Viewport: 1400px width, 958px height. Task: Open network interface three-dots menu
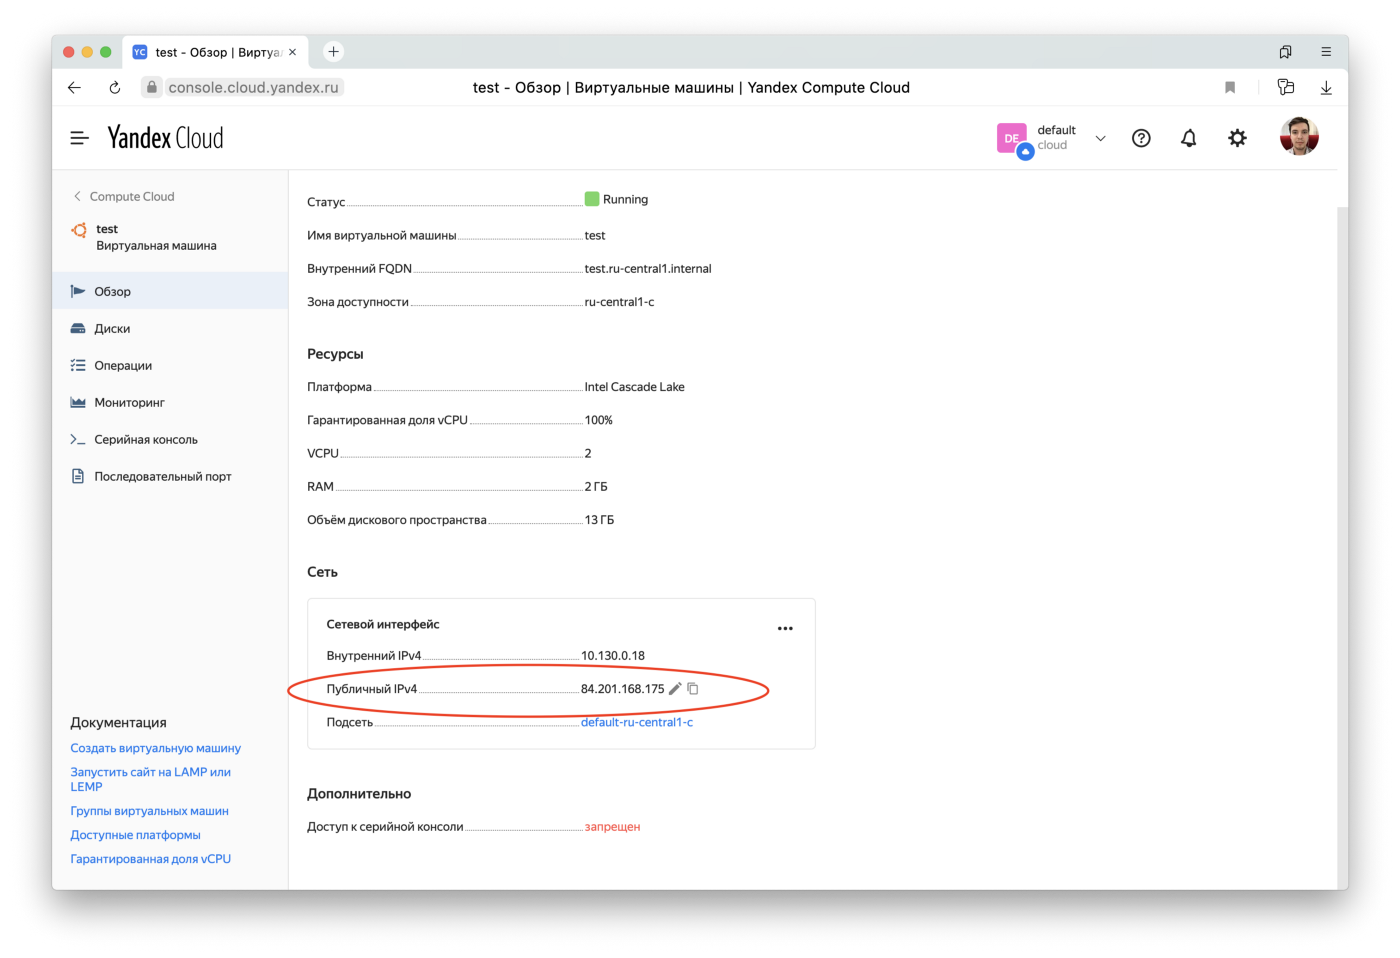(785, 629)
